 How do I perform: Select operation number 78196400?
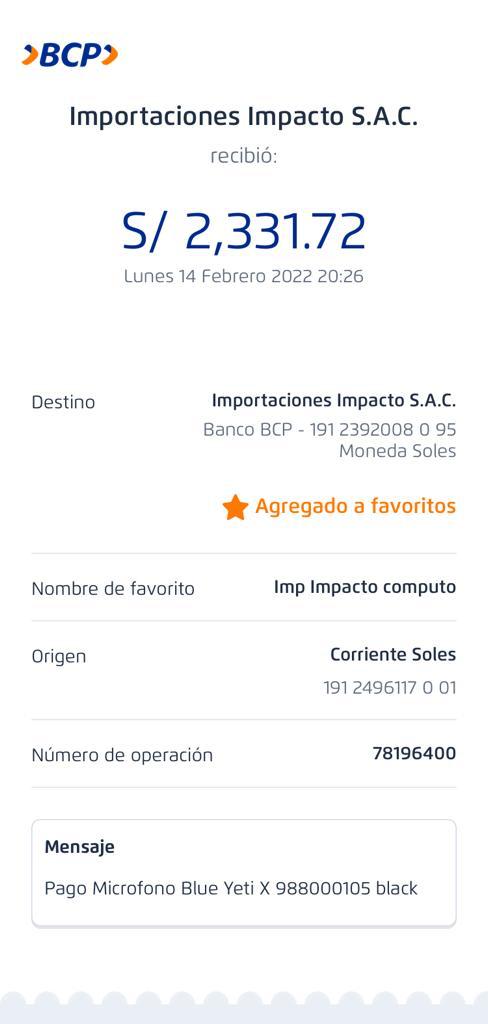(414, 754)
